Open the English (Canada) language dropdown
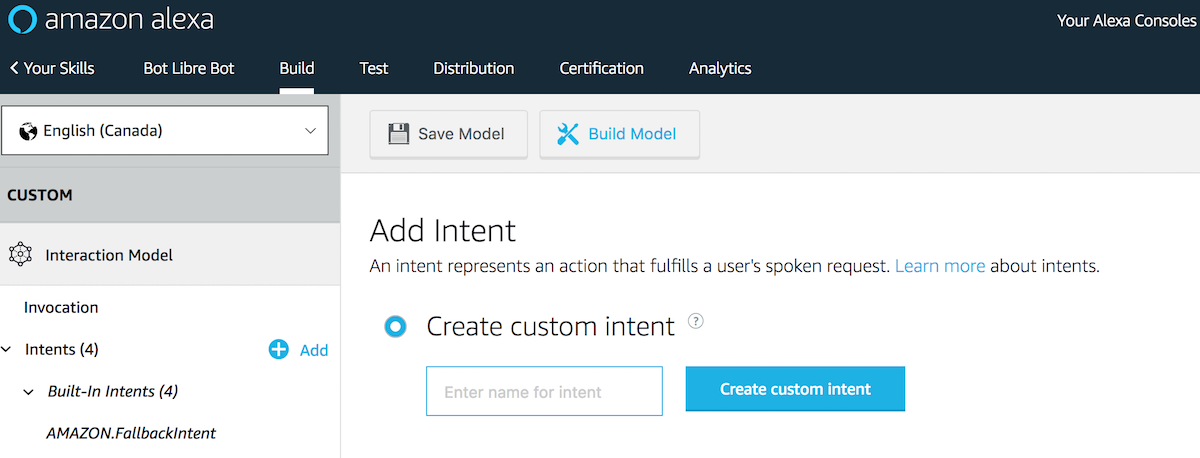This screenshot has width=1200, height=458. [x=165, y=131]
